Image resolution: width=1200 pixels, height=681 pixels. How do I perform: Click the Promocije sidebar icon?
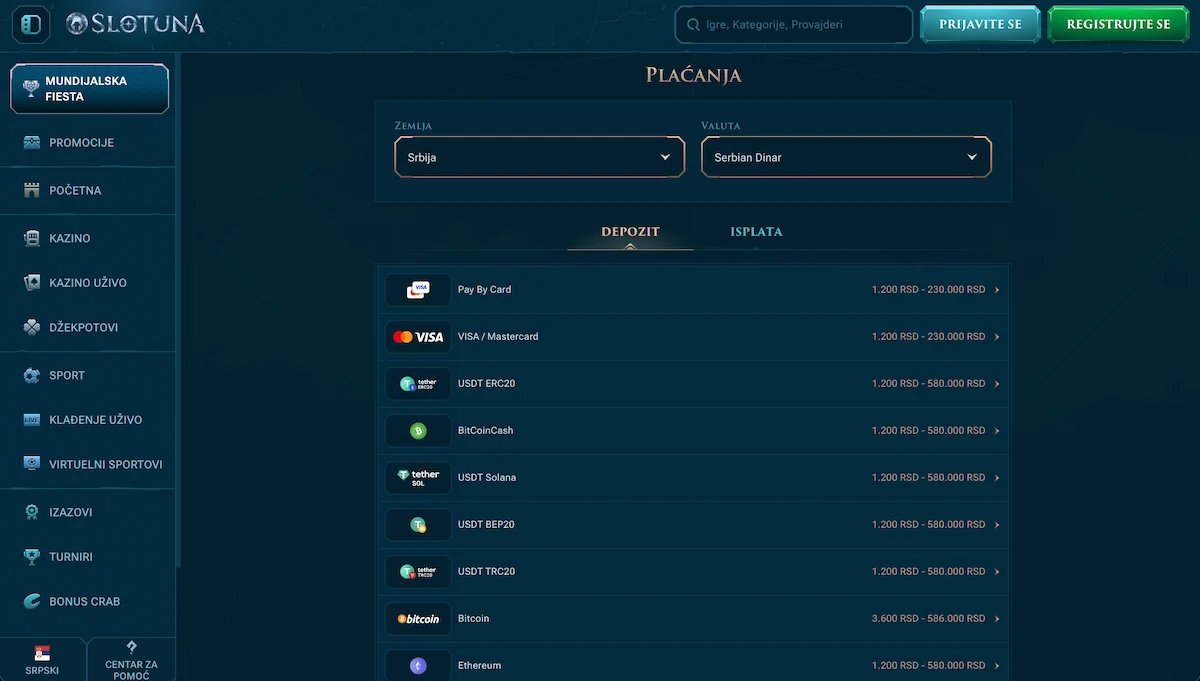(x=31, y=143)
